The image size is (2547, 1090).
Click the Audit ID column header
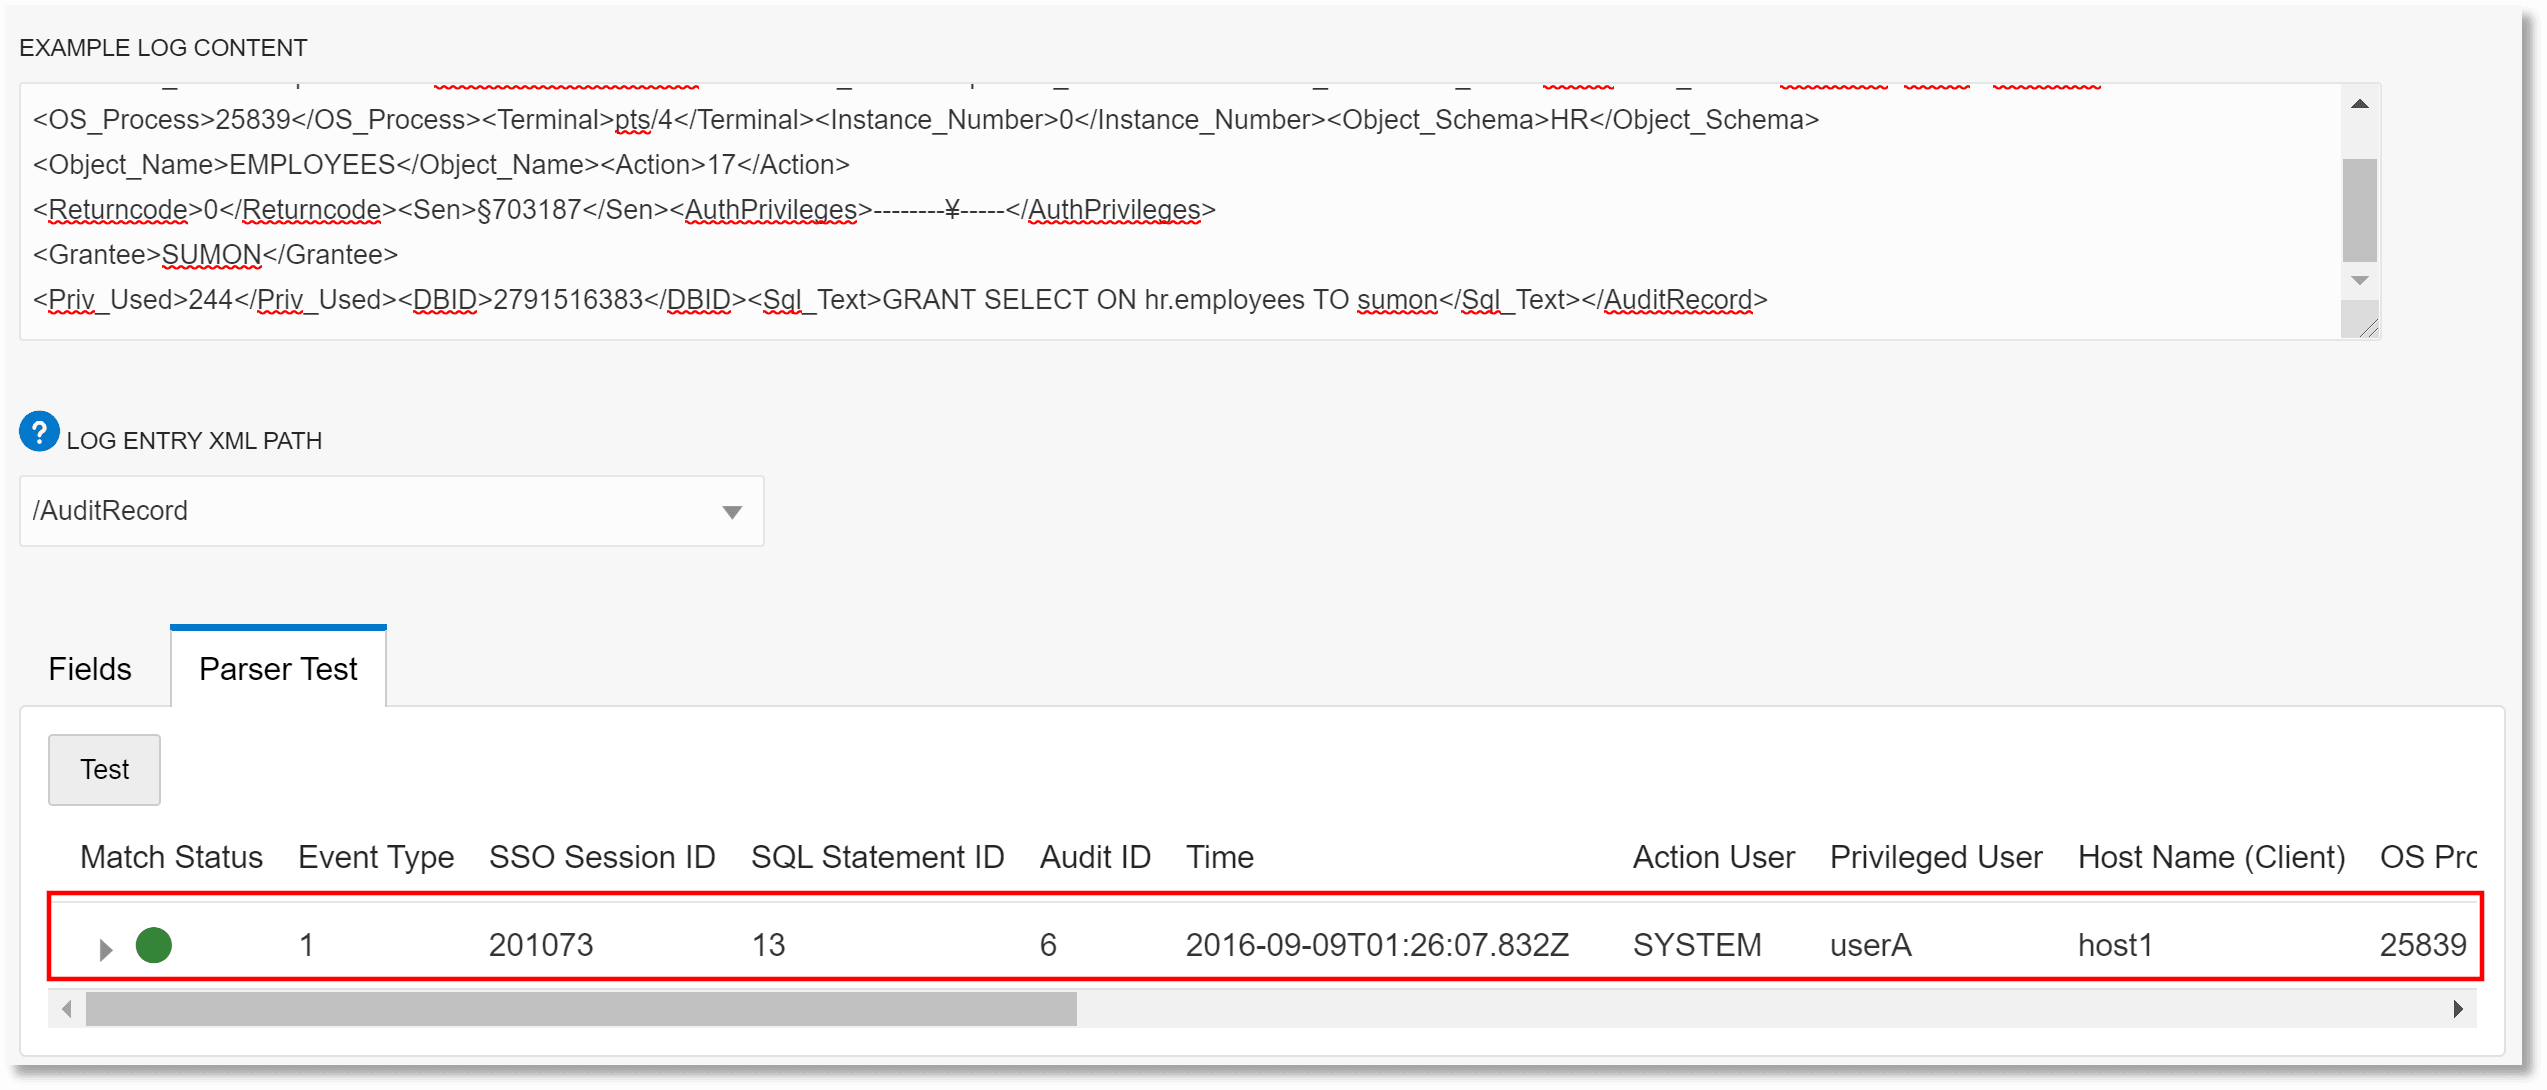point(1094,857)
